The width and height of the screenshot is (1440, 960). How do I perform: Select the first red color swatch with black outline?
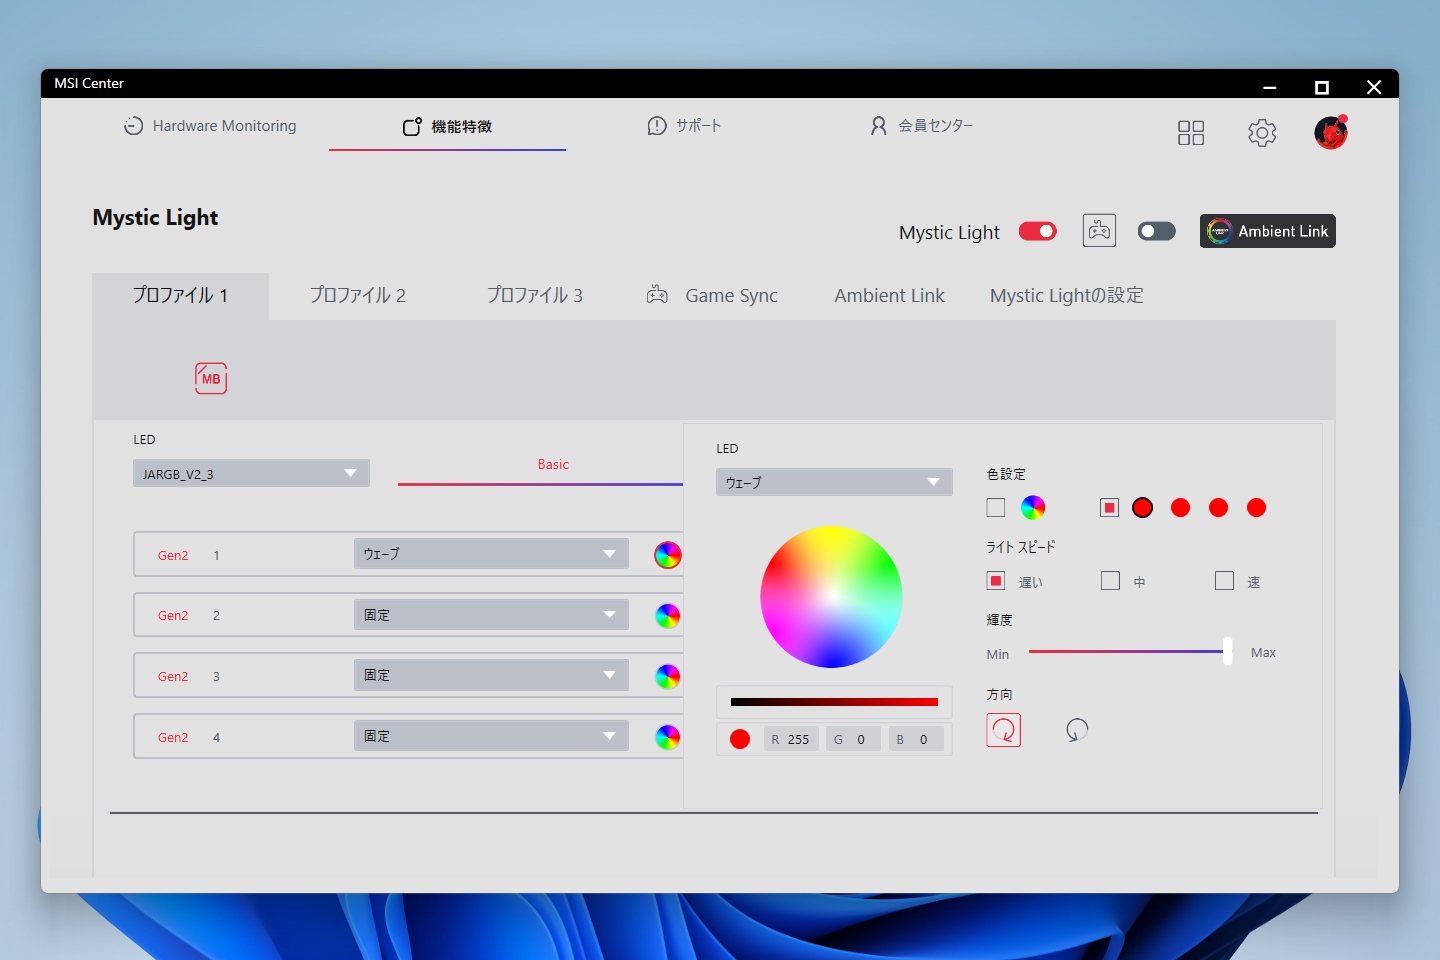[x=1142, y=508]
